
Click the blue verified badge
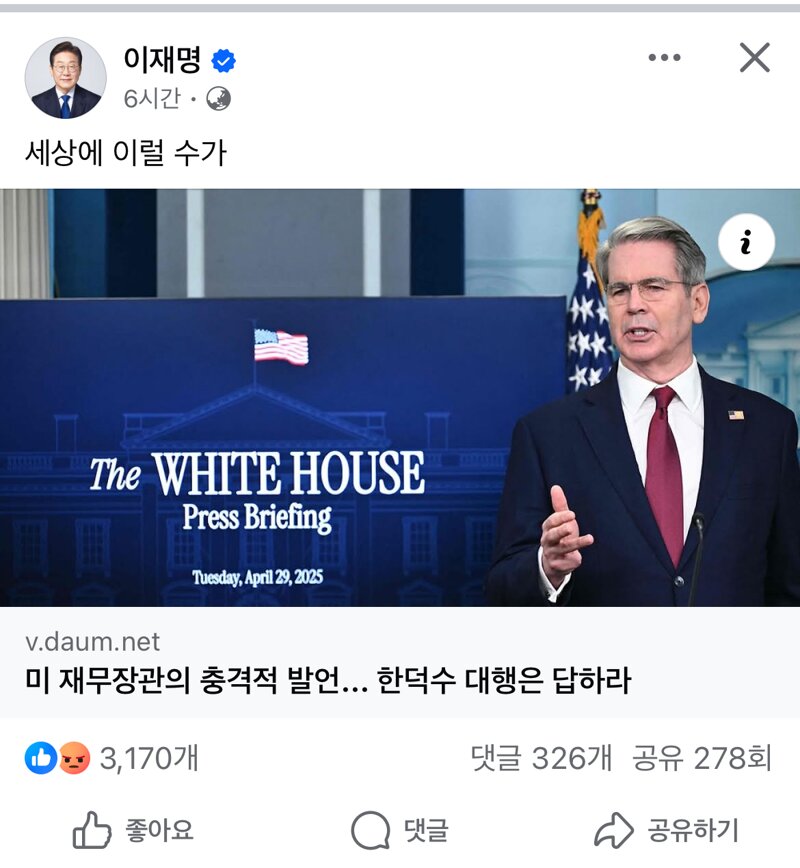click(x=224, y=61)
